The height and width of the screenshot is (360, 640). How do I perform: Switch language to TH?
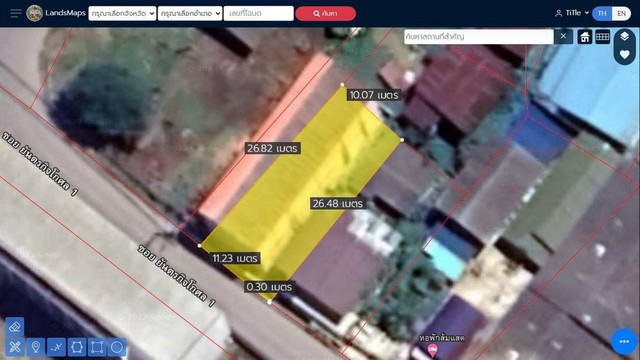coord(602,13)
